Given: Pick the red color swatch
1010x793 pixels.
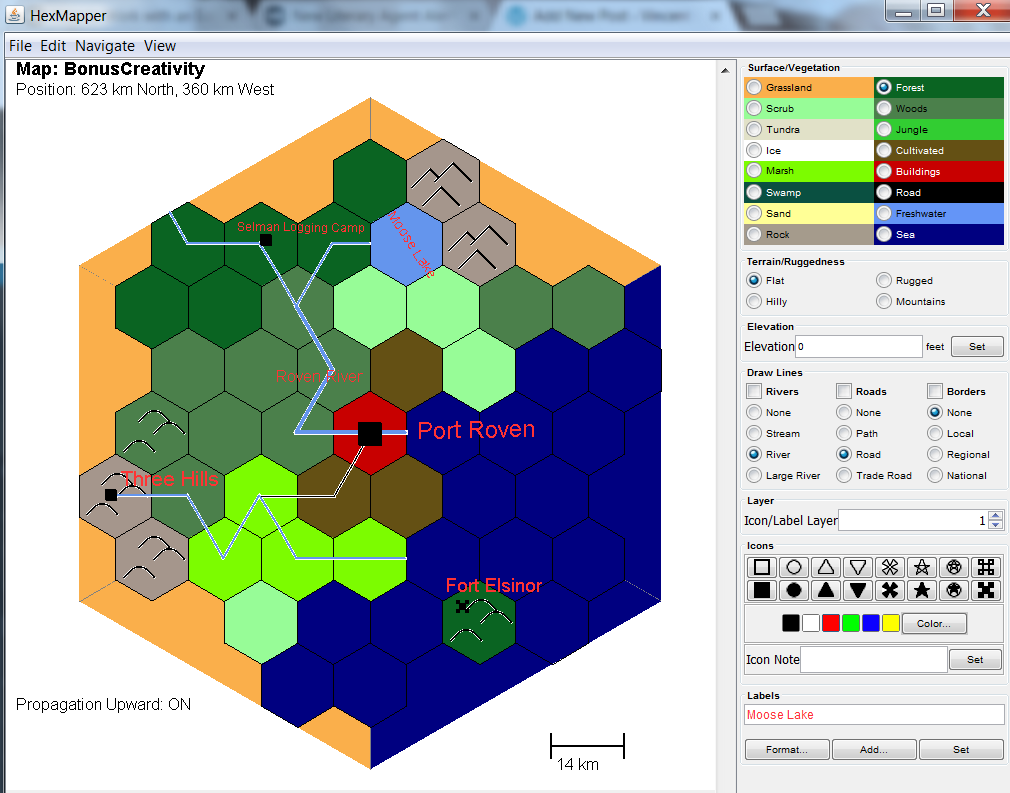Looking at the screenshot, I should pos(830,623).
